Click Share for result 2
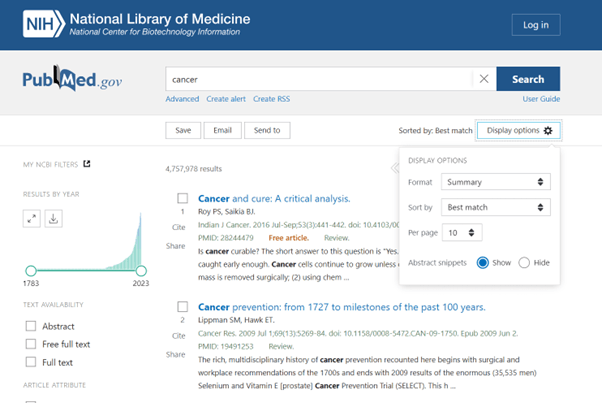This screenshot has height=403, width=602. tap(175, 355)
